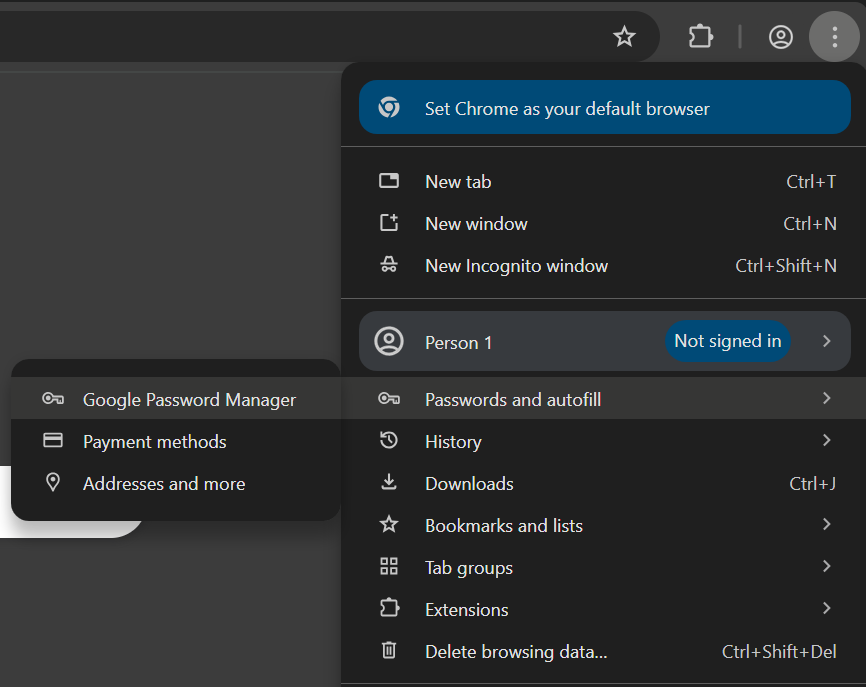Set Chrome as your default browser
The image size is (866, 687).
coord(604,108)
